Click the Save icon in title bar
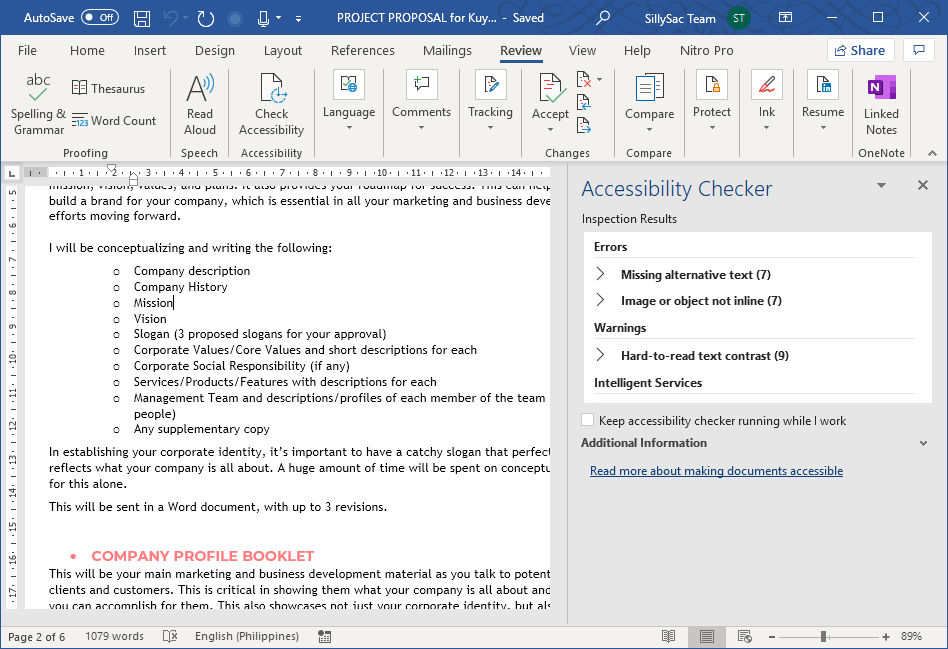948x649 pixels. [x=142, y=18]
